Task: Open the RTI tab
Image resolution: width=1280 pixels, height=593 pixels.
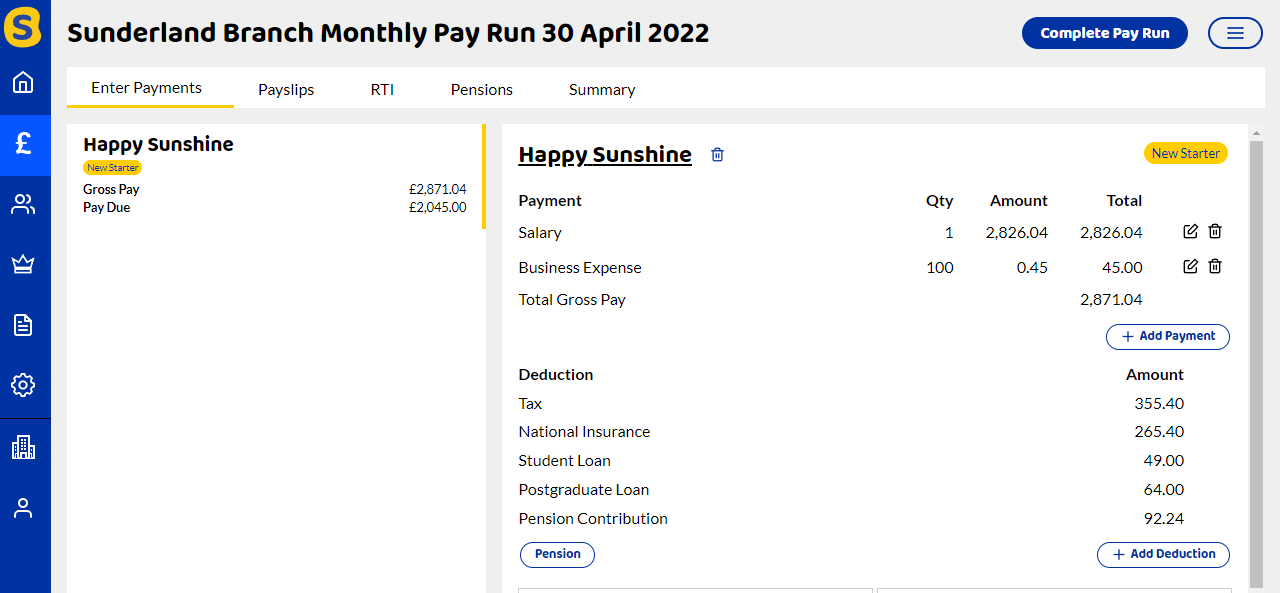Action: tap(382, 89)
